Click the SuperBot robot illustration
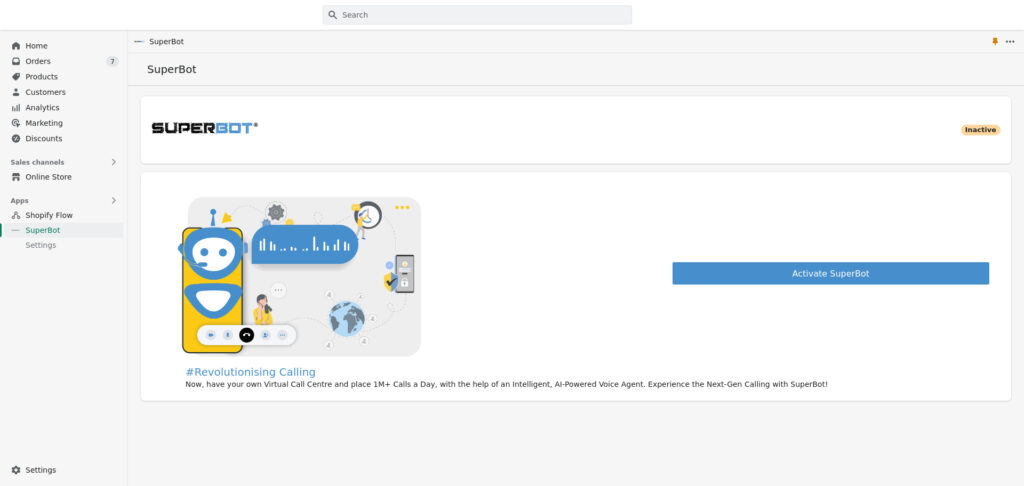Image resolution: width=1024 pixels, height=486 pixels. tap(302, 276)
